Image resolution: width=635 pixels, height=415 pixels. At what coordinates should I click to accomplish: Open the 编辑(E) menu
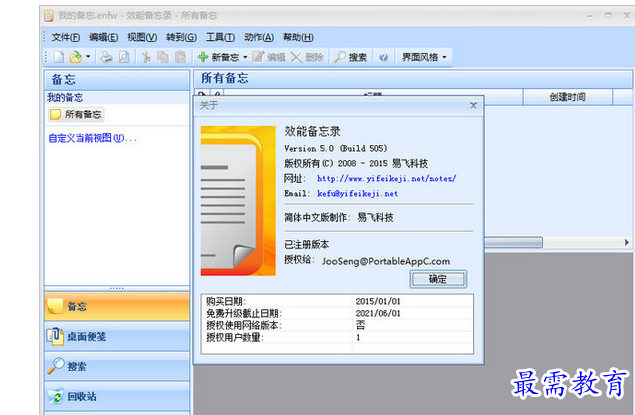coord(103,37)
